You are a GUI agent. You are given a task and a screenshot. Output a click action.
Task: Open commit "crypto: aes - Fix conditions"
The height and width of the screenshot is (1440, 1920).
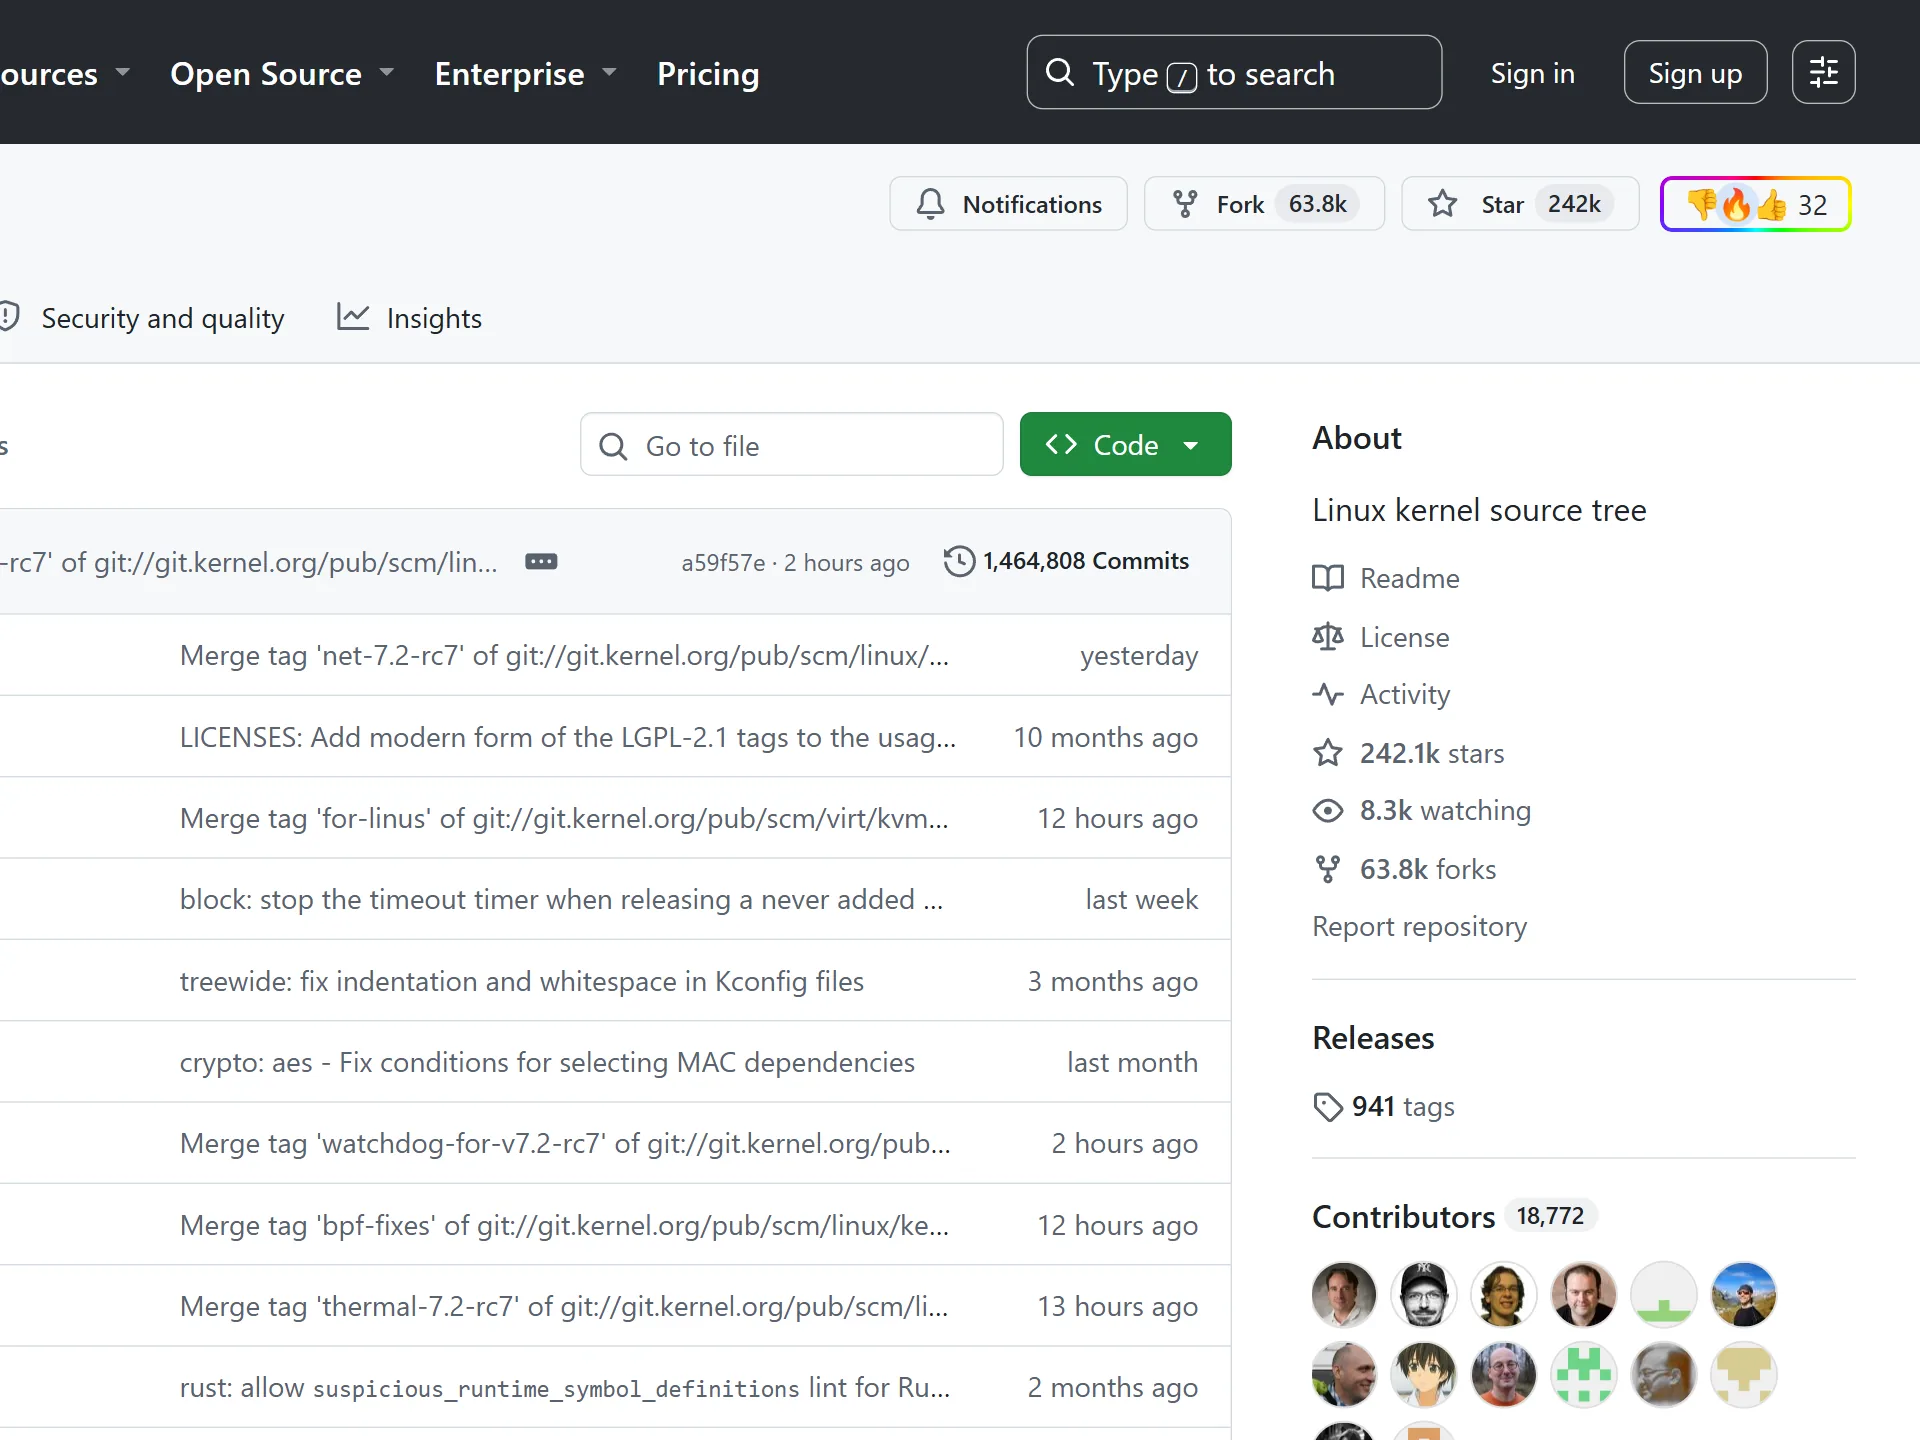[547, 1062]
